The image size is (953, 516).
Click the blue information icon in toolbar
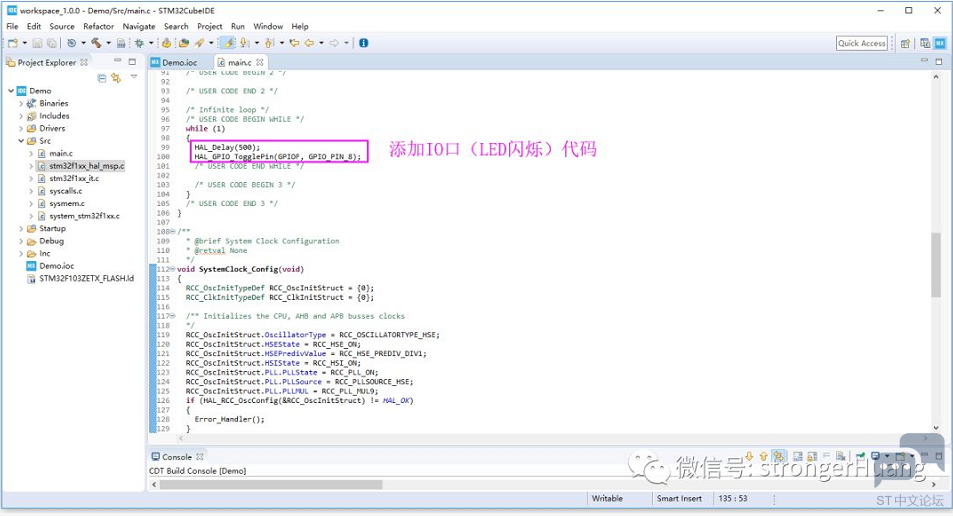(x=363, y=43)
